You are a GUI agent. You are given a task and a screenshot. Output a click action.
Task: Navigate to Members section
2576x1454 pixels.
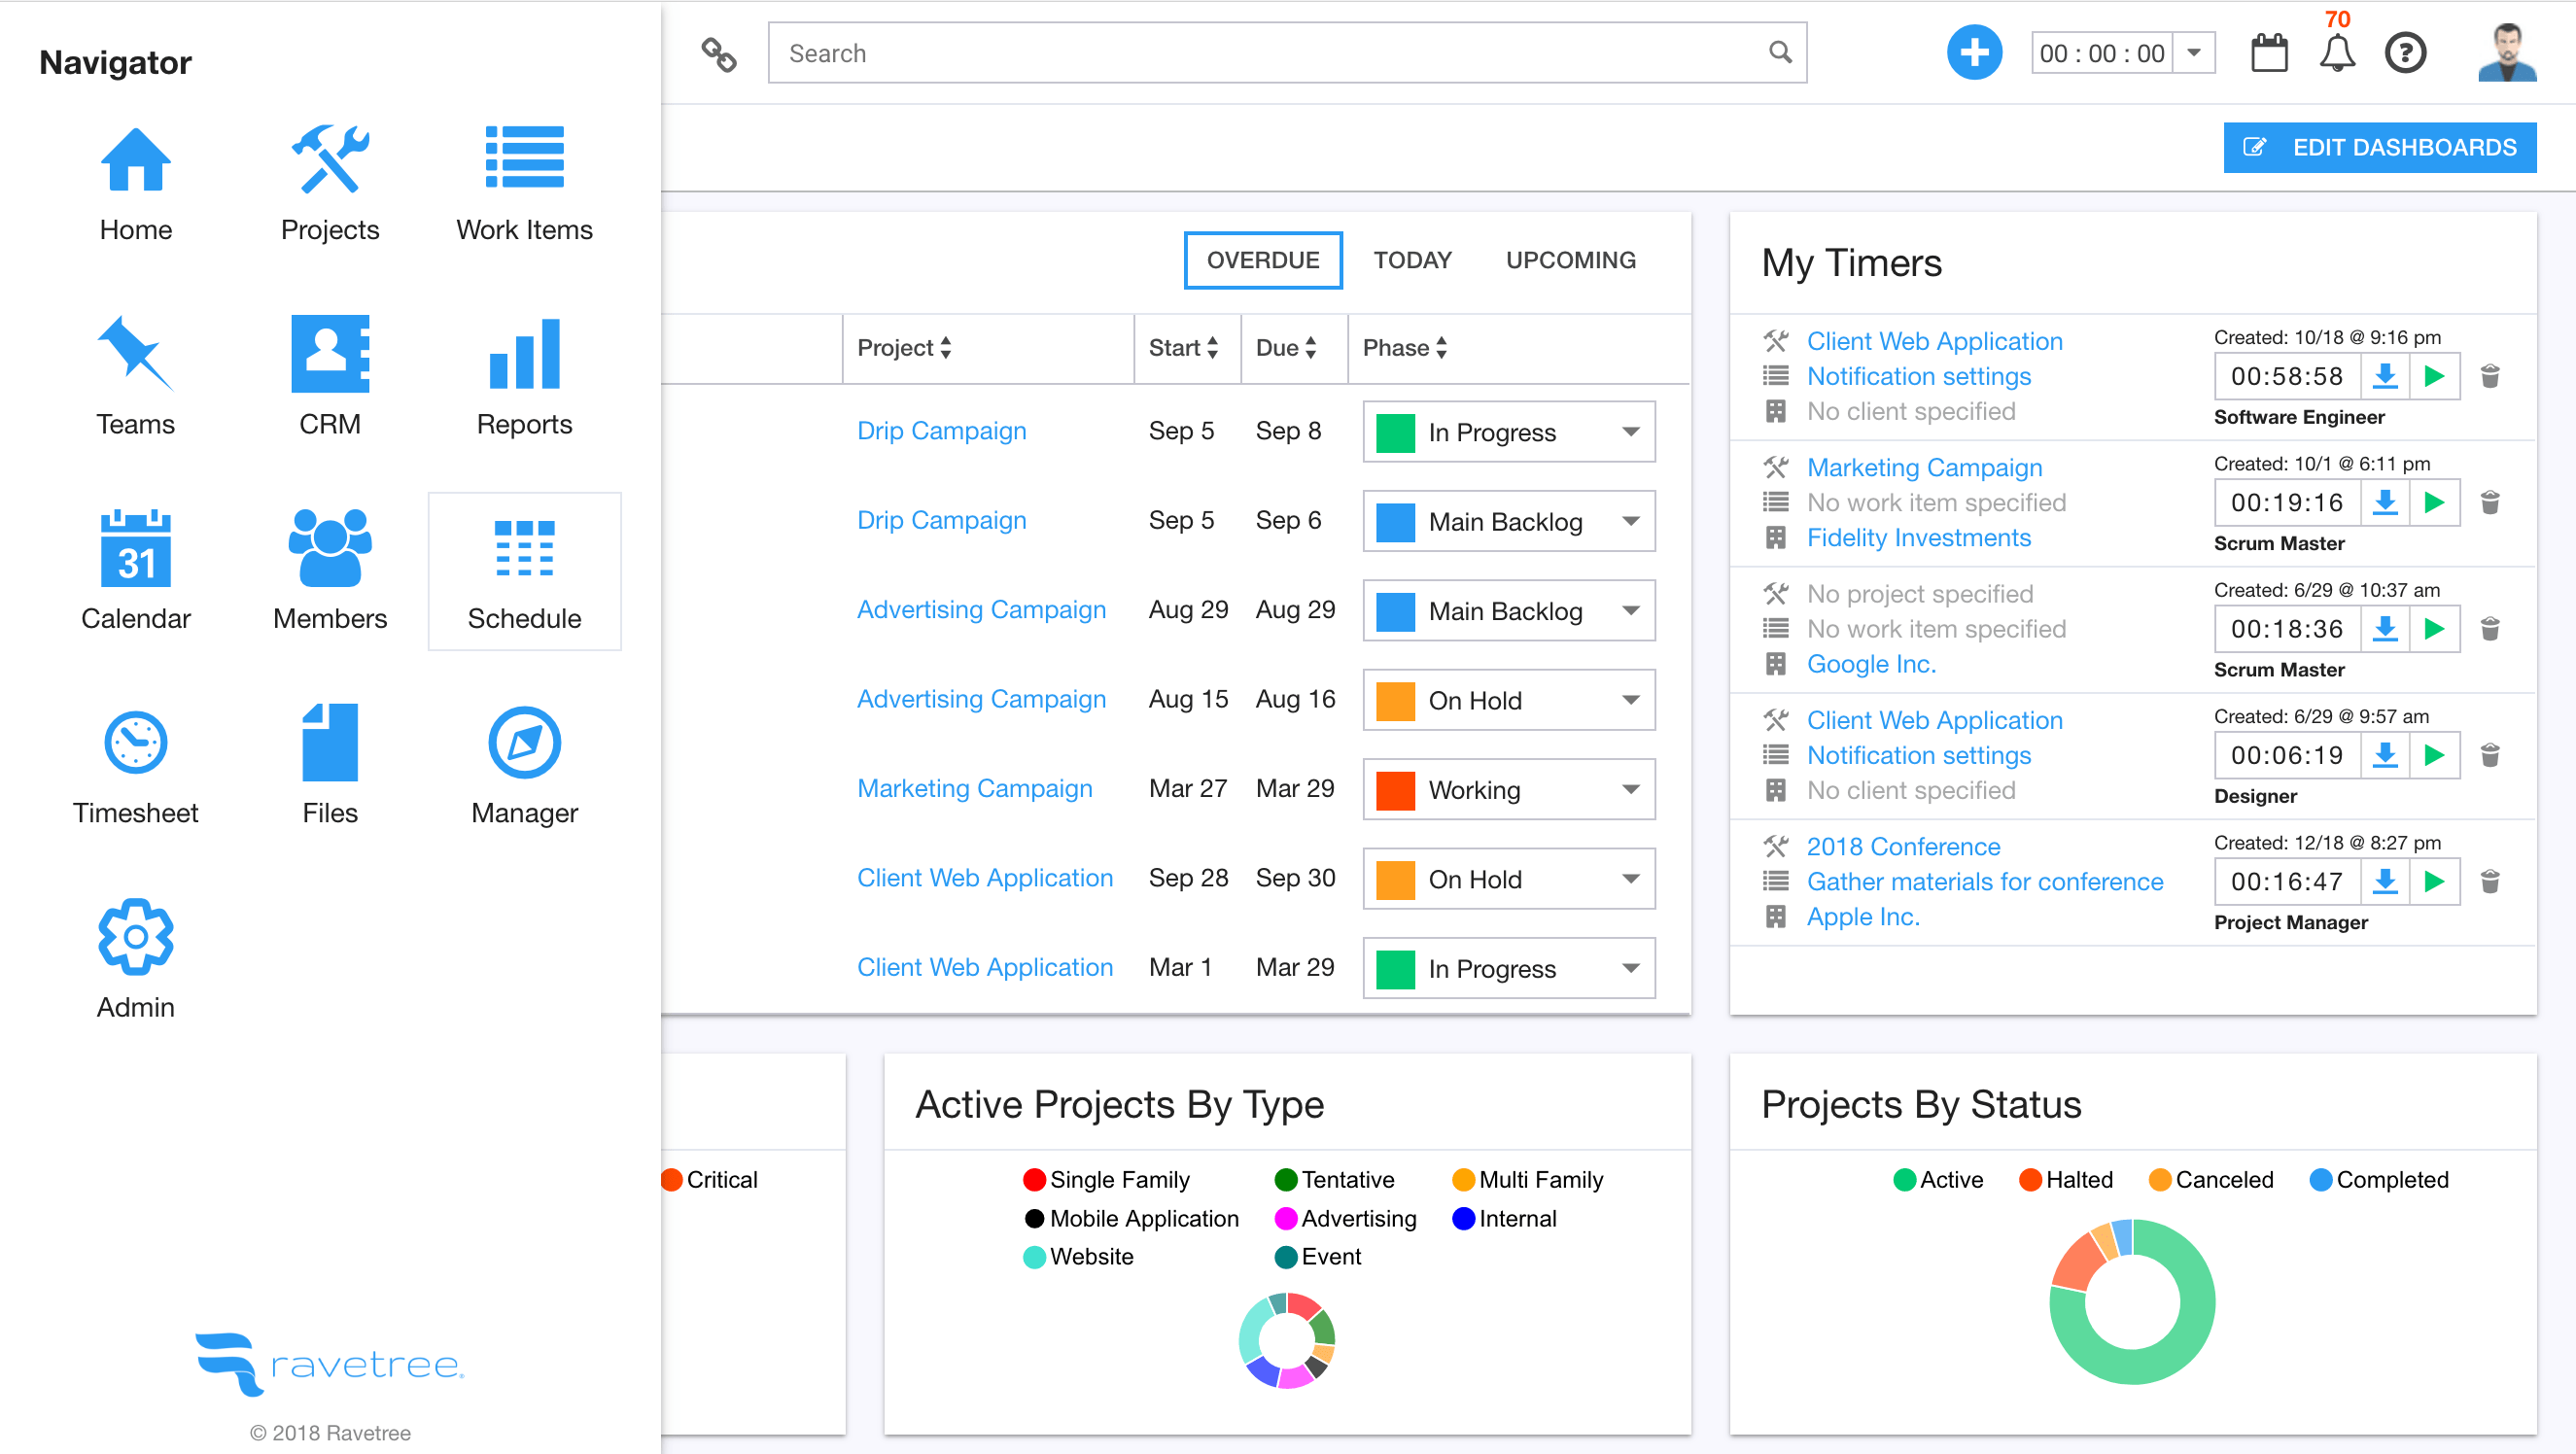coord(330,566)
